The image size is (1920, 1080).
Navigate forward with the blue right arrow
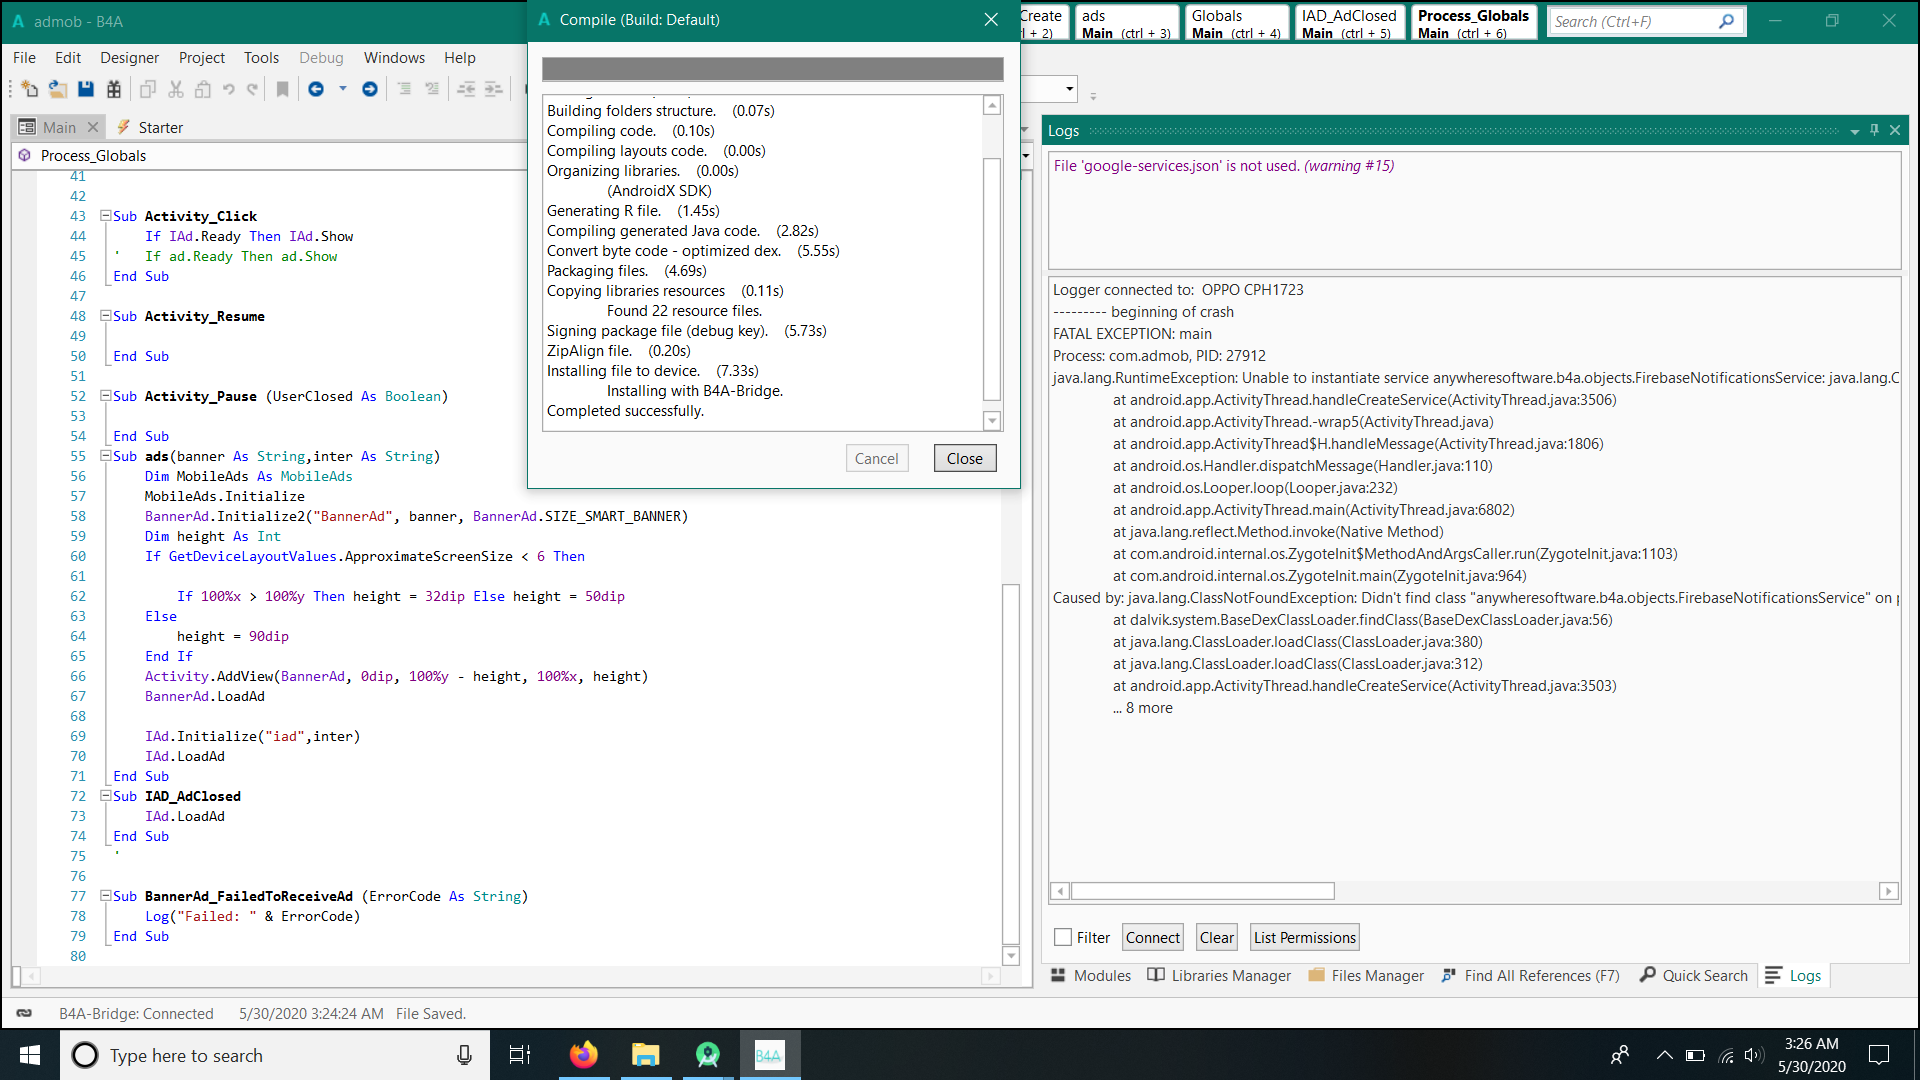pos(370,89)
